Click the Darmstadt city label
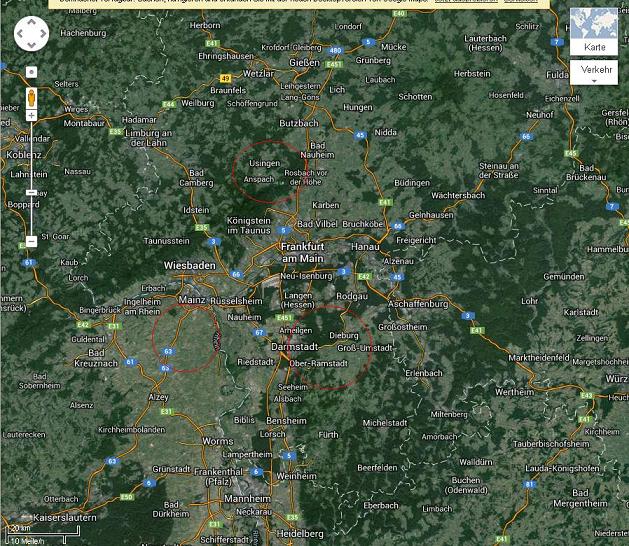The height and width of the screenshot is (546, 629). (x=295, y=347)
